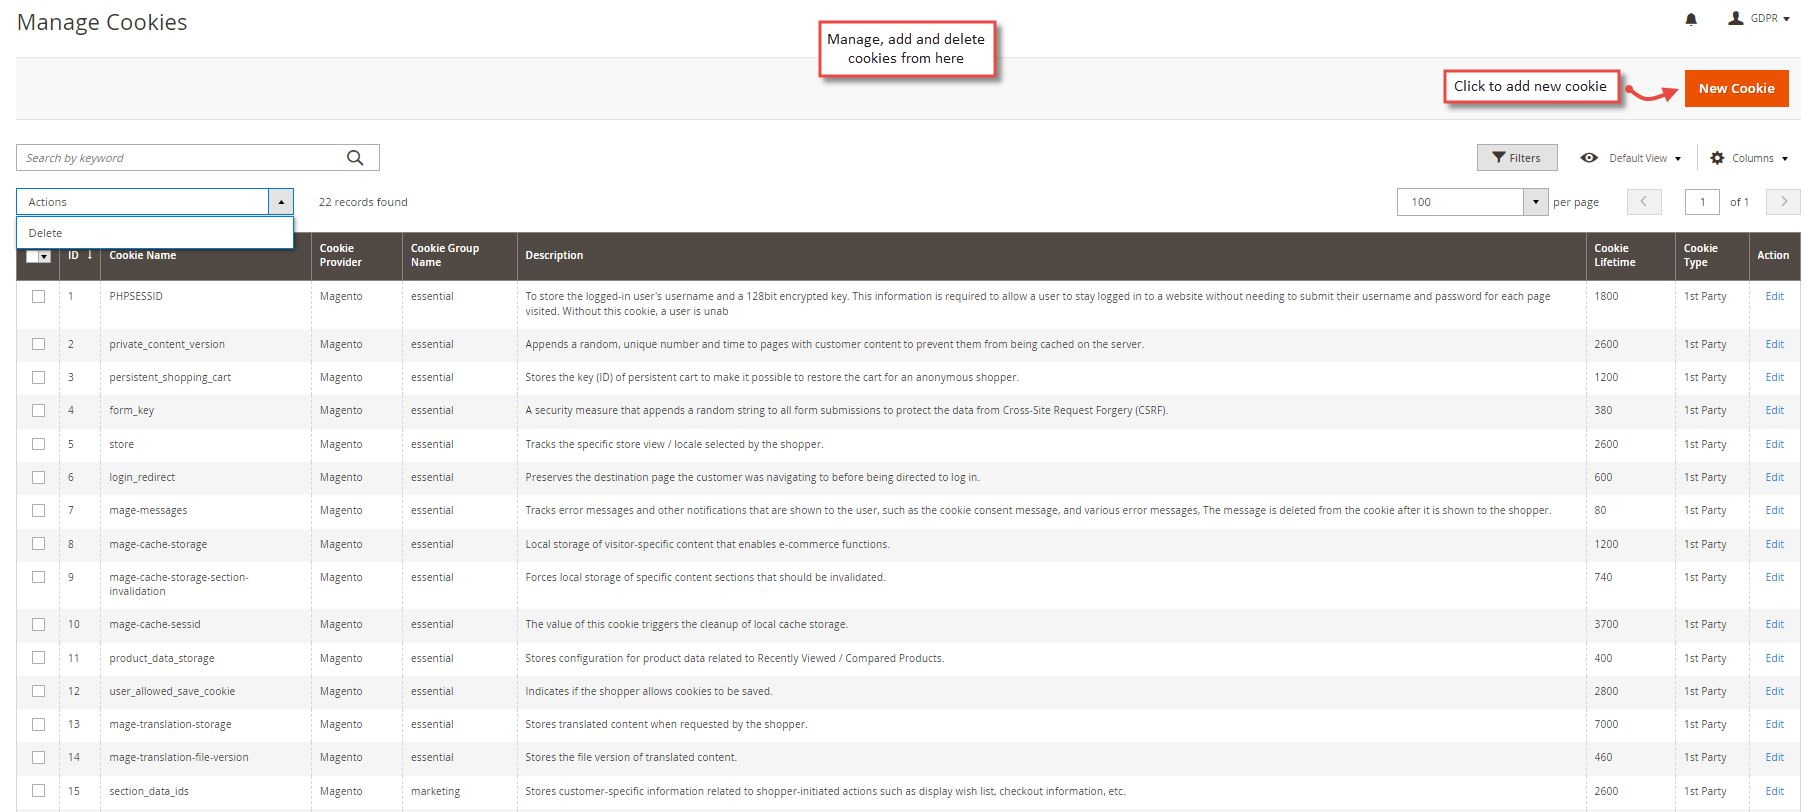The image size is (1814, 812).
Task: Click the current page number field
Action: click(x=1702, y=202)
